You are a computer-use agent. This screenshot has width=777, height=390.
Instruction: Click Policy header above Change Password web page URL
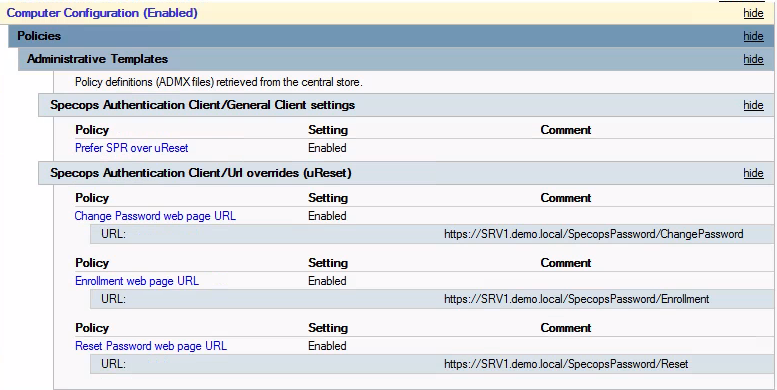pos(92,198)
